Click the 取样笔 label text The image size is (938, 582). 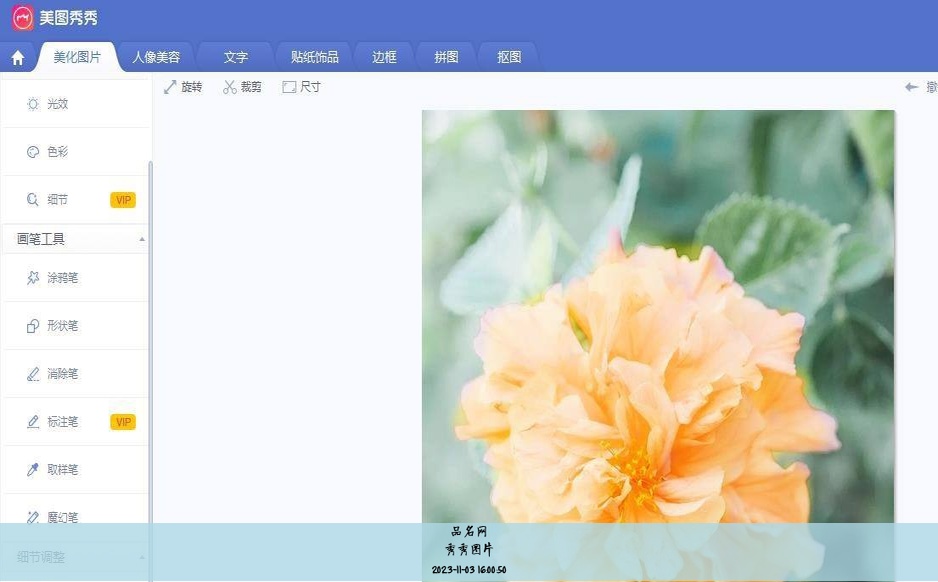coord(63,470)
